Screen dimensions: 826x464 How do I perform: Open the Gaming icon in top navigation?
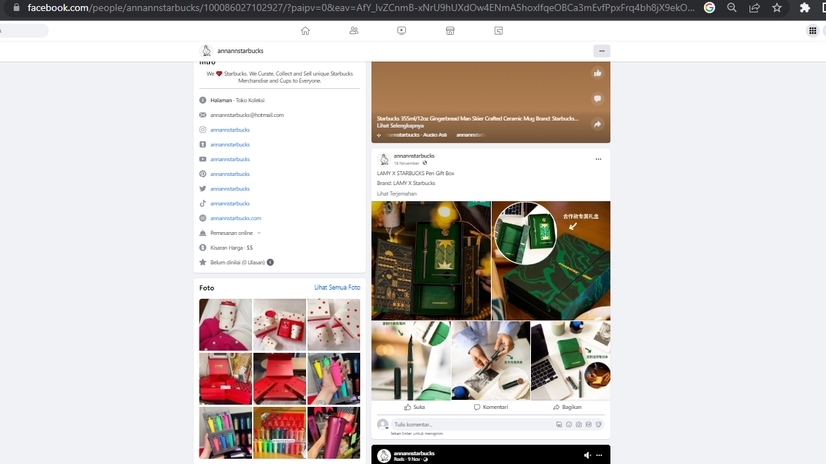(498, 31)
